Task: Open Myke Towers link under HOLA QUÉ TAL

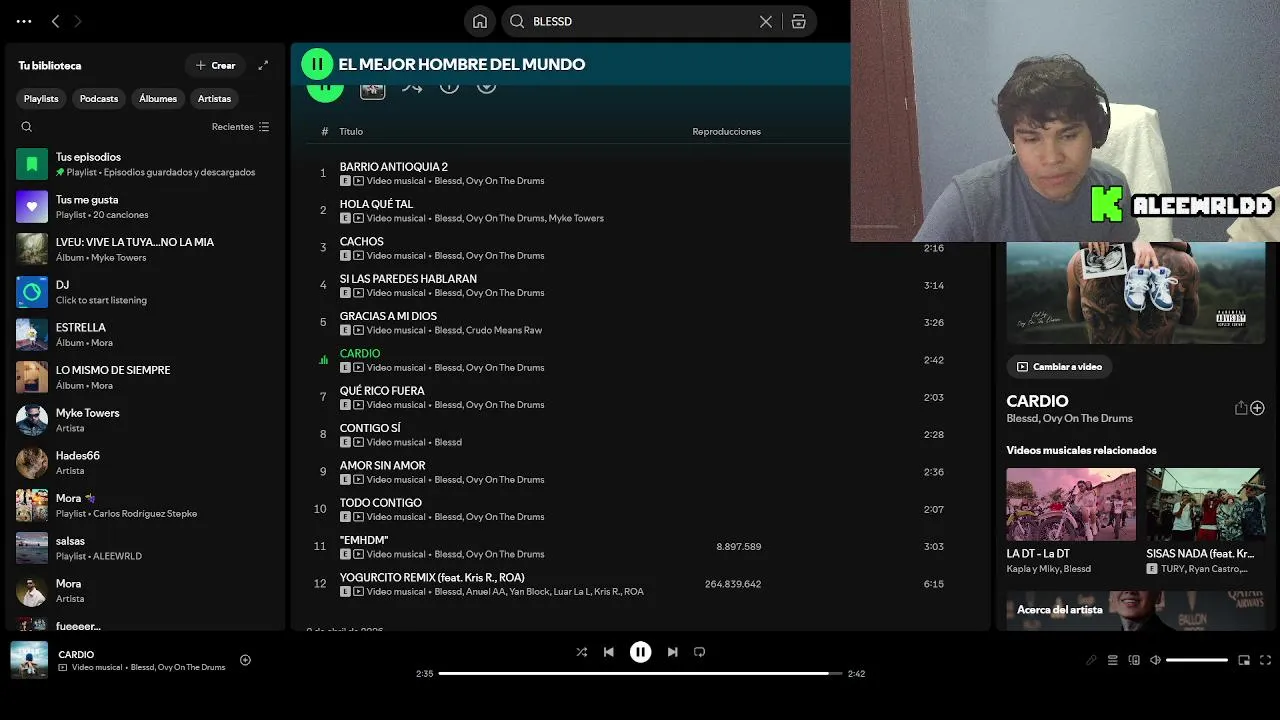Action: (576, 218)
